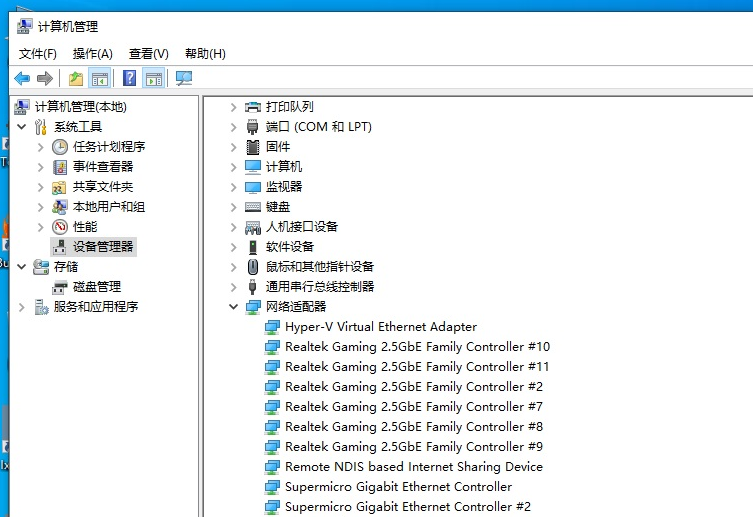Expand the 服务和应用程序 node
The width and height of the screenshot is (753, 517).
pyautogui.click(x=22, y=307)
